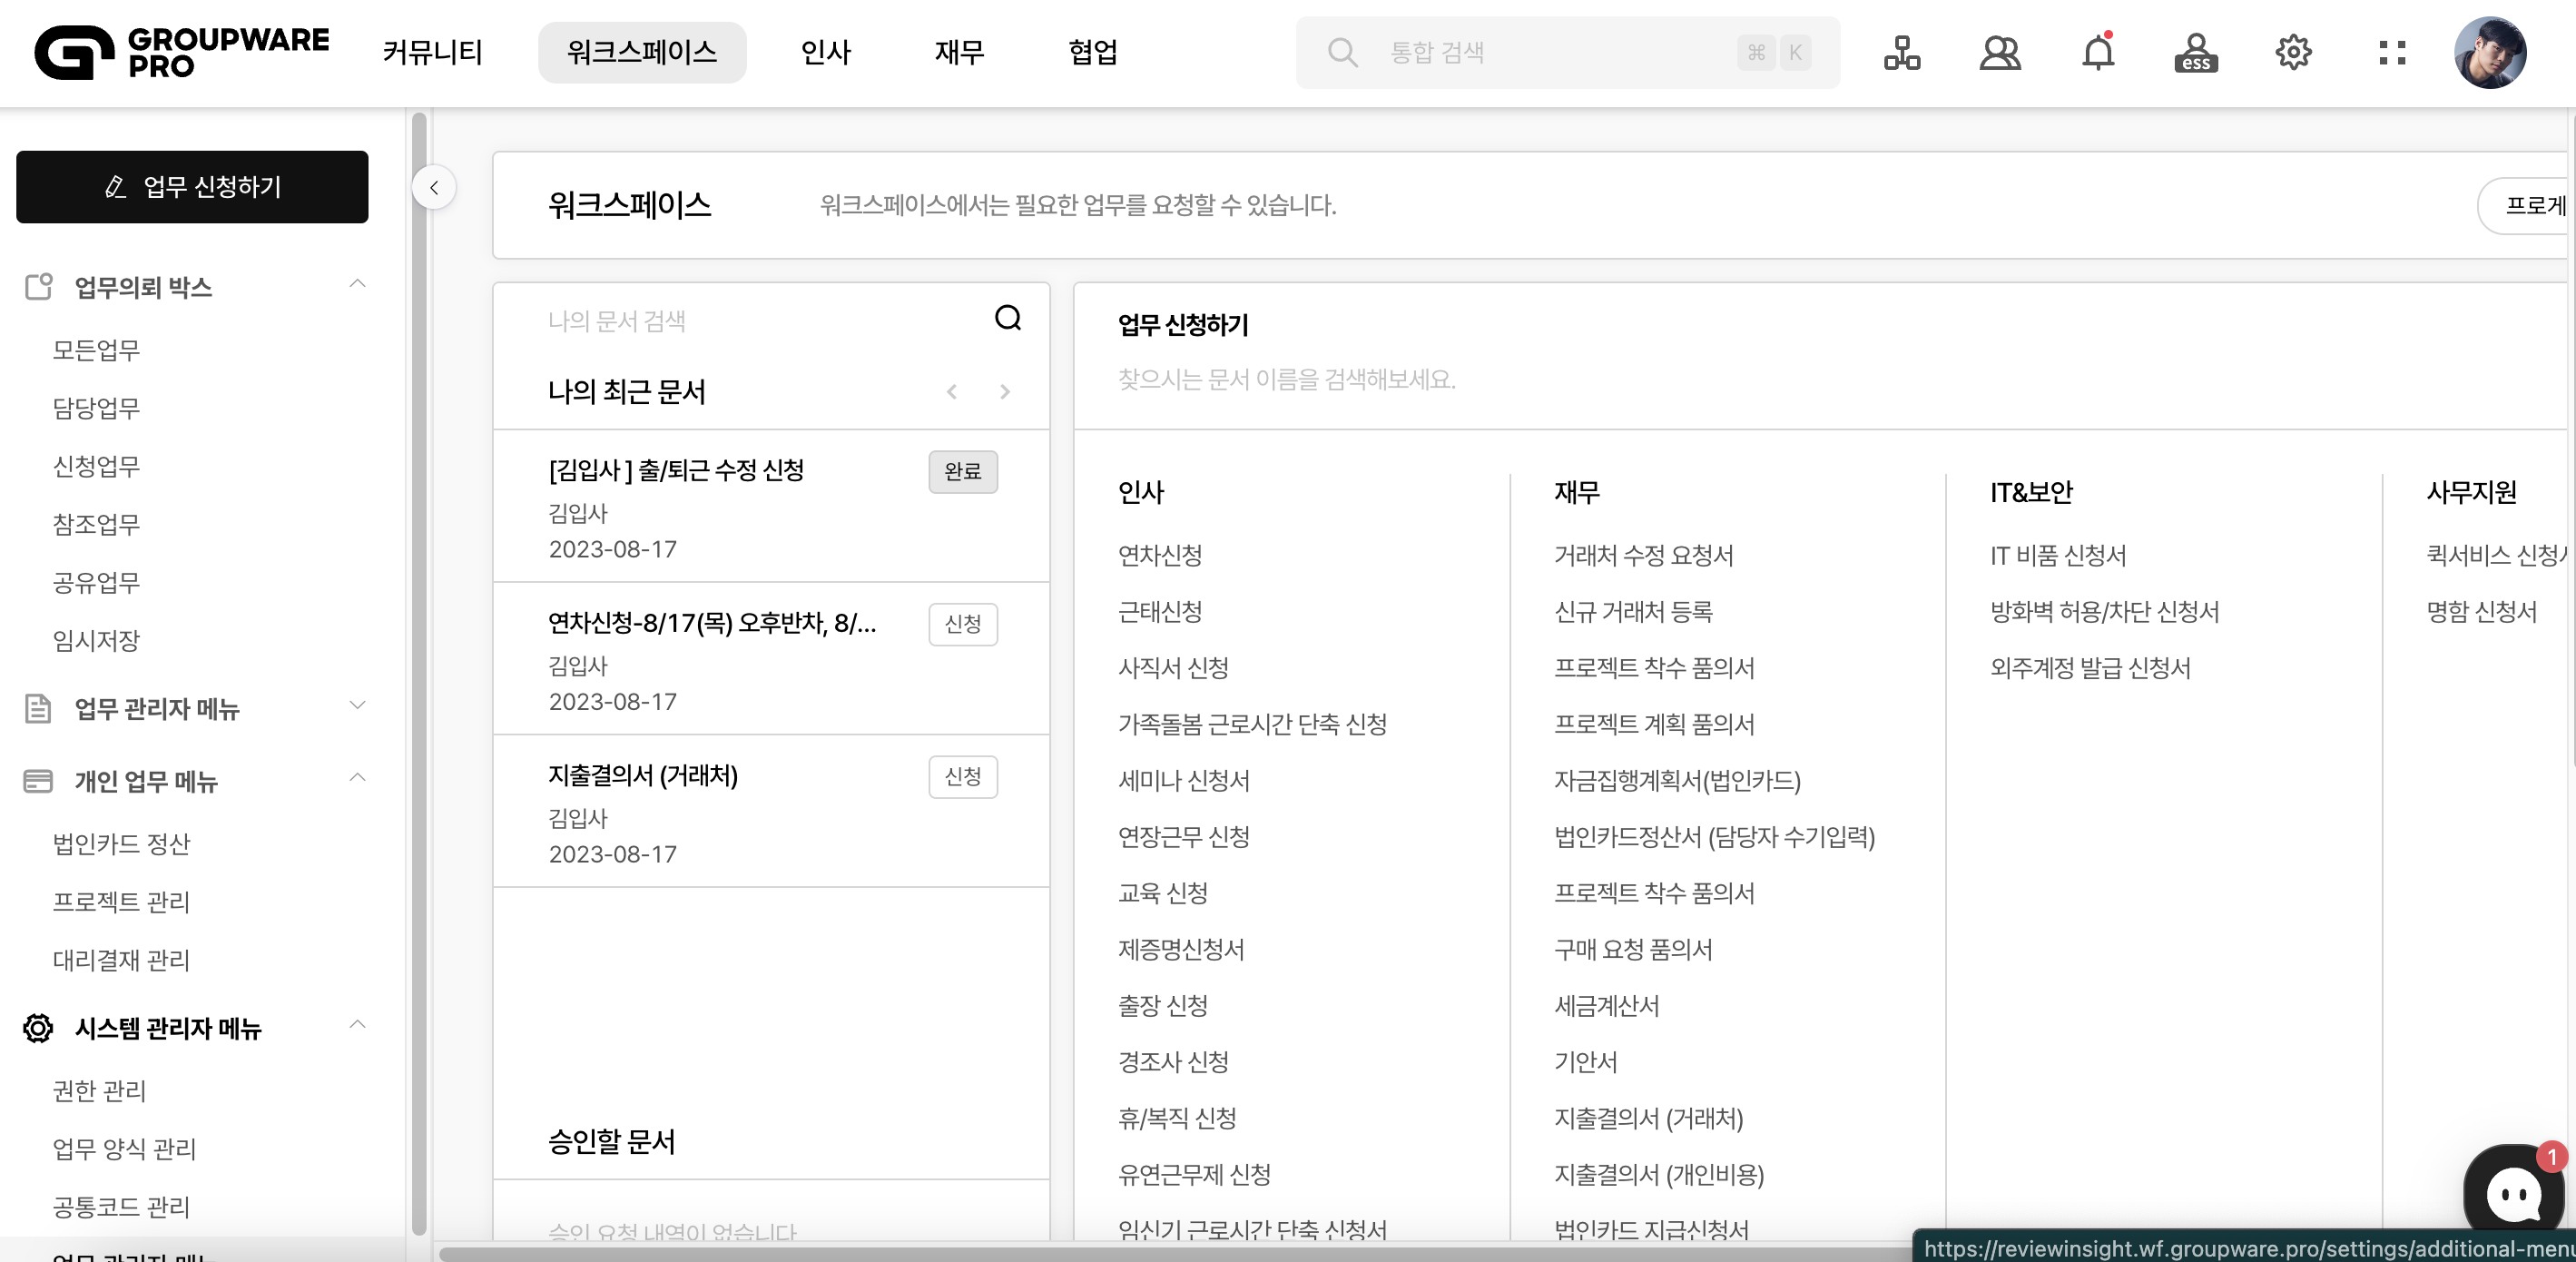Go to next page of 나의 최근 문서

point(1004,392)
